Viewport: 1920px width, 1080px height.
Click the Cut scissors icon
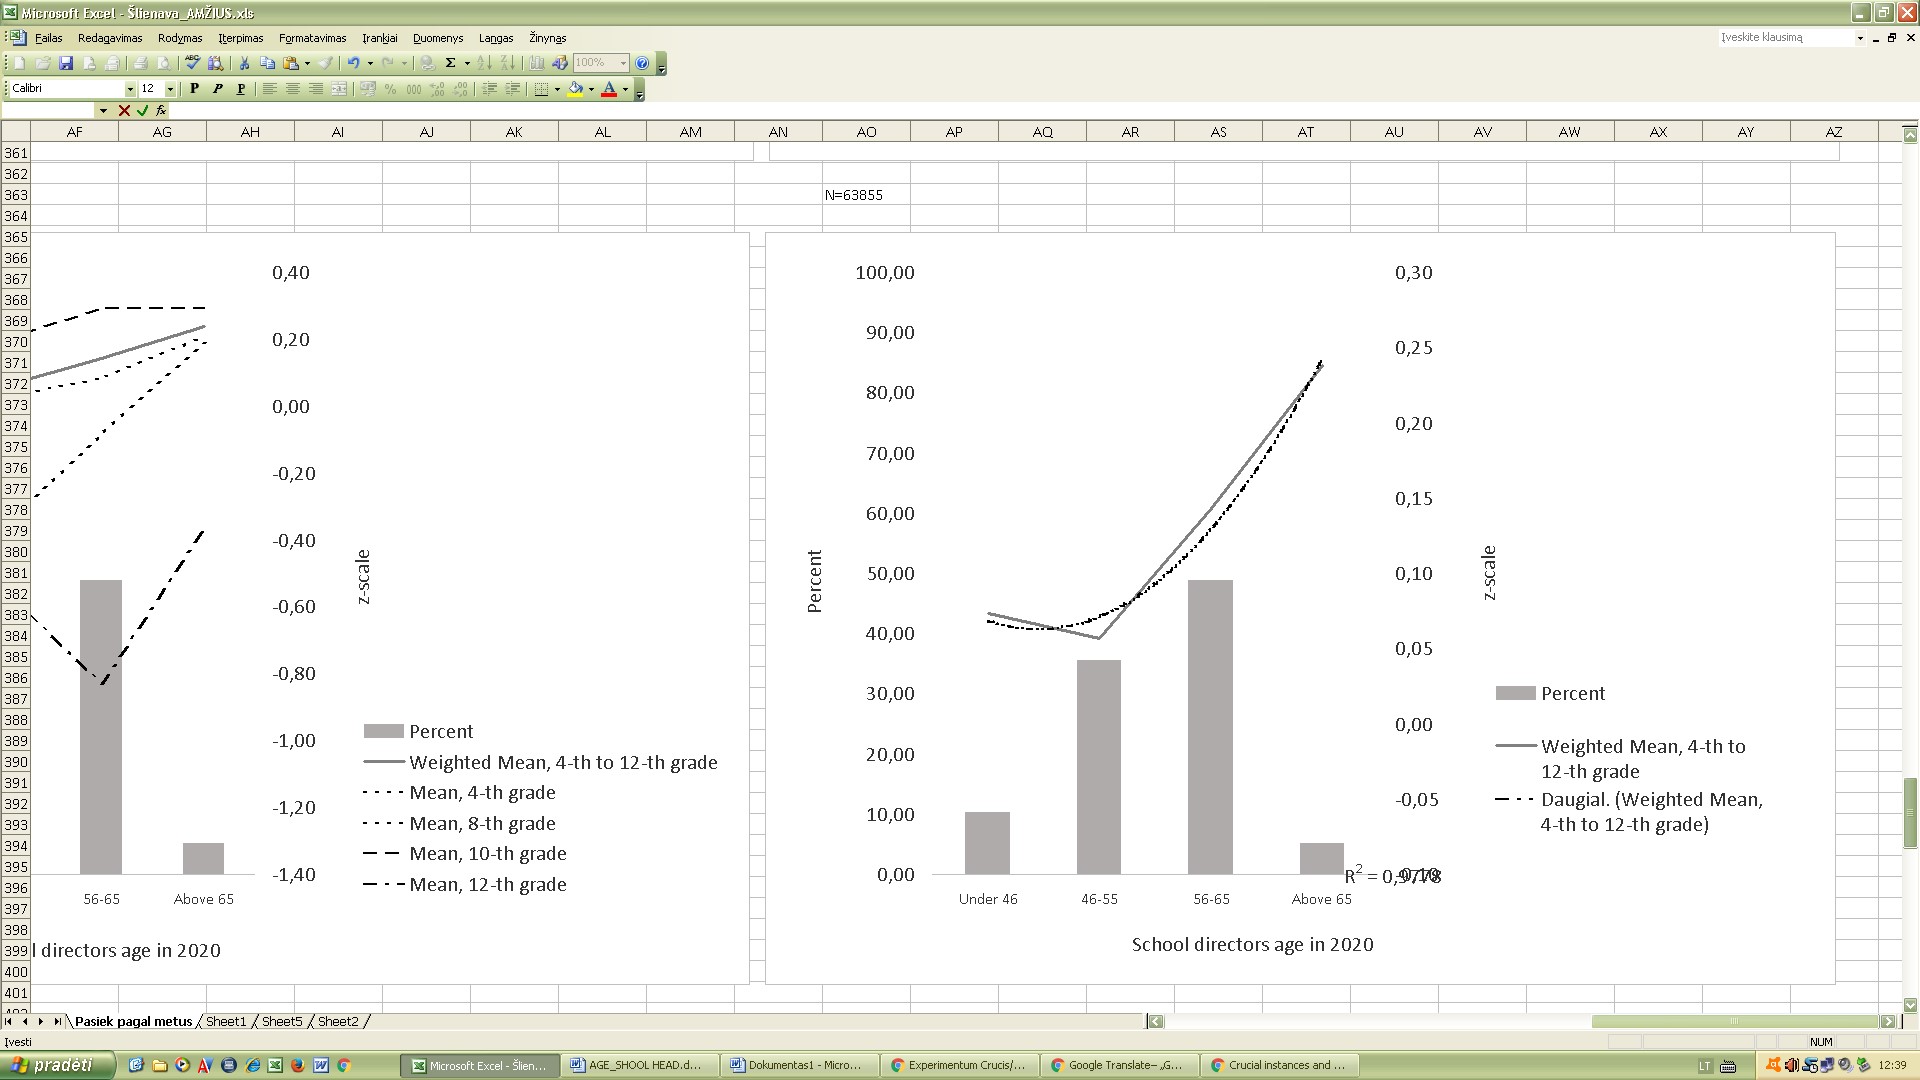tap(244, 63)
